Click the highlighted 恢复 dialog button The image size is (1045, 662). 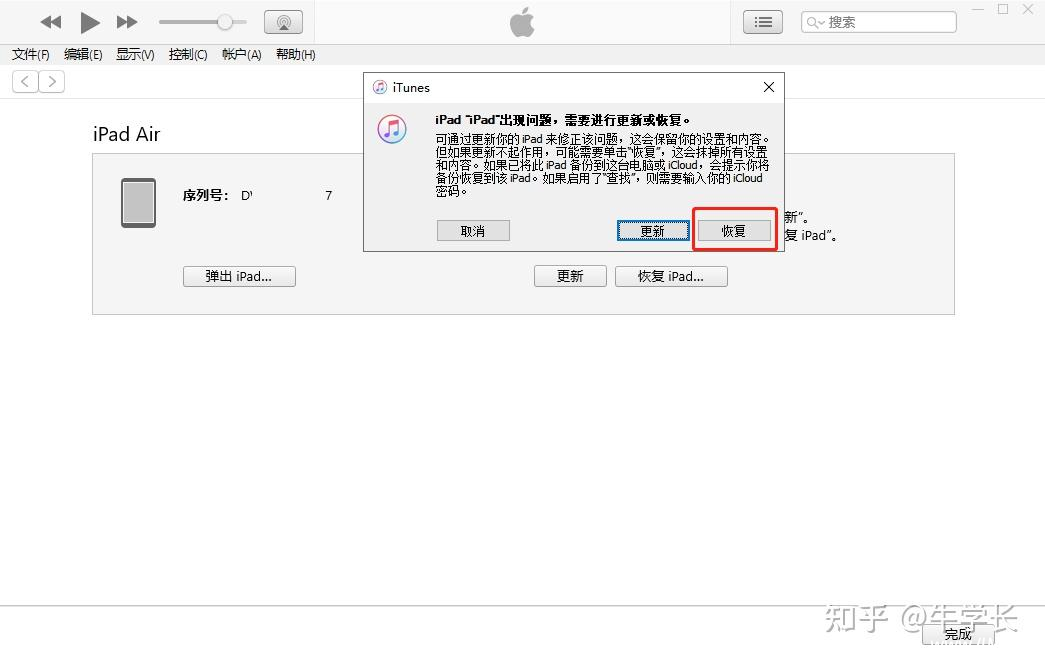tap(734, 231)
